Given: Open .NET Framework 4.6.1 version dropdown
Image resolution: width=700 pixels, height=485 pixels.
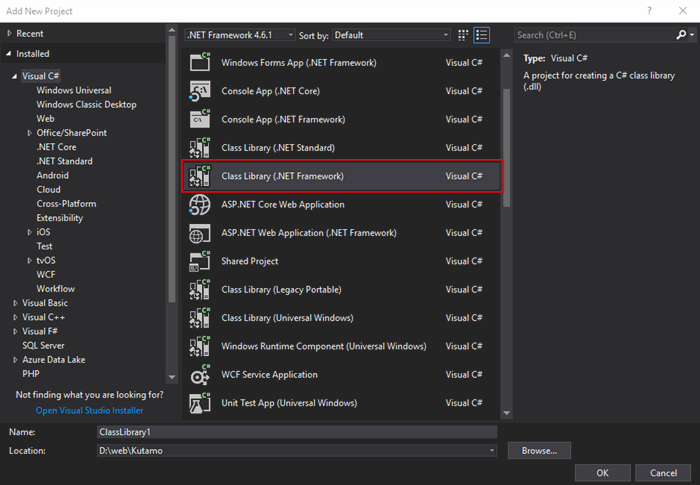Looking at the screenshot, I should 240,35.
